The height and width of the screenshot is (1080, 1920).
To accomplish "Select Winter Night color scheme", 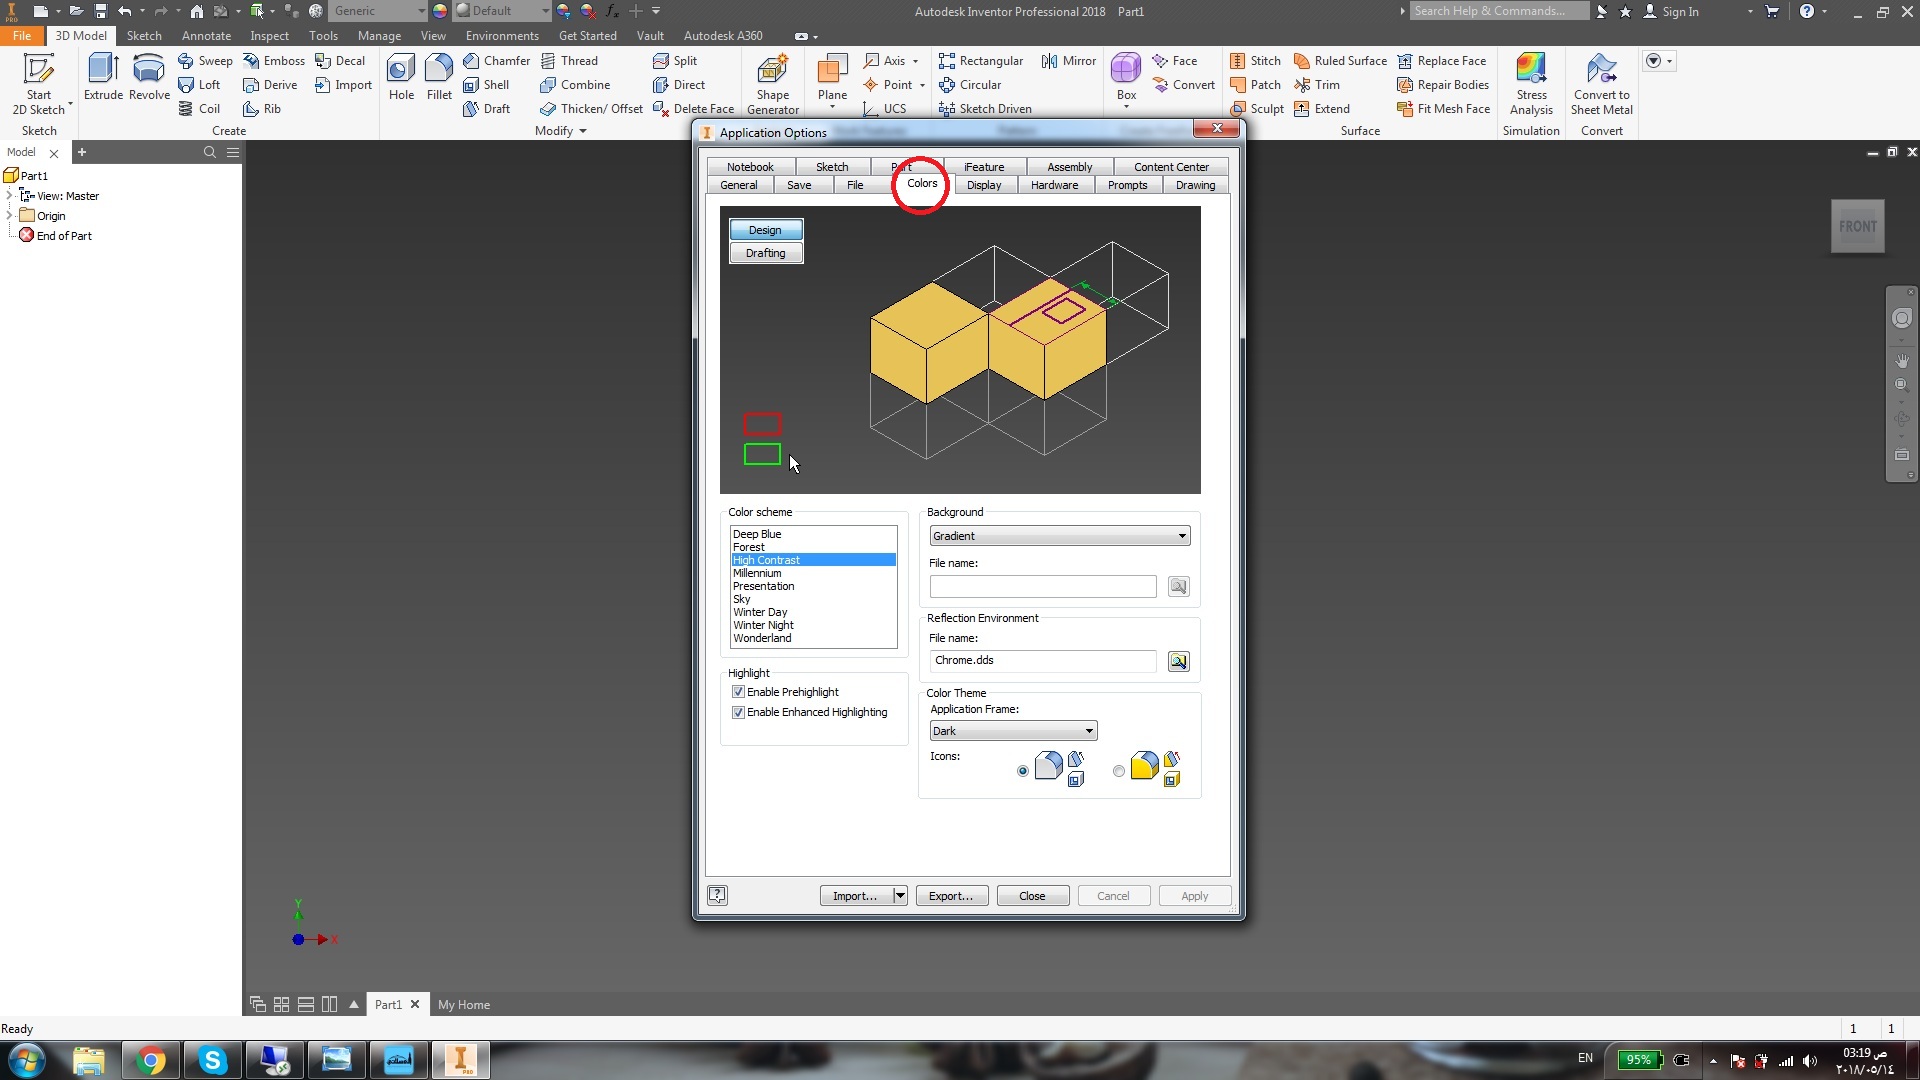I will point(763,625).
